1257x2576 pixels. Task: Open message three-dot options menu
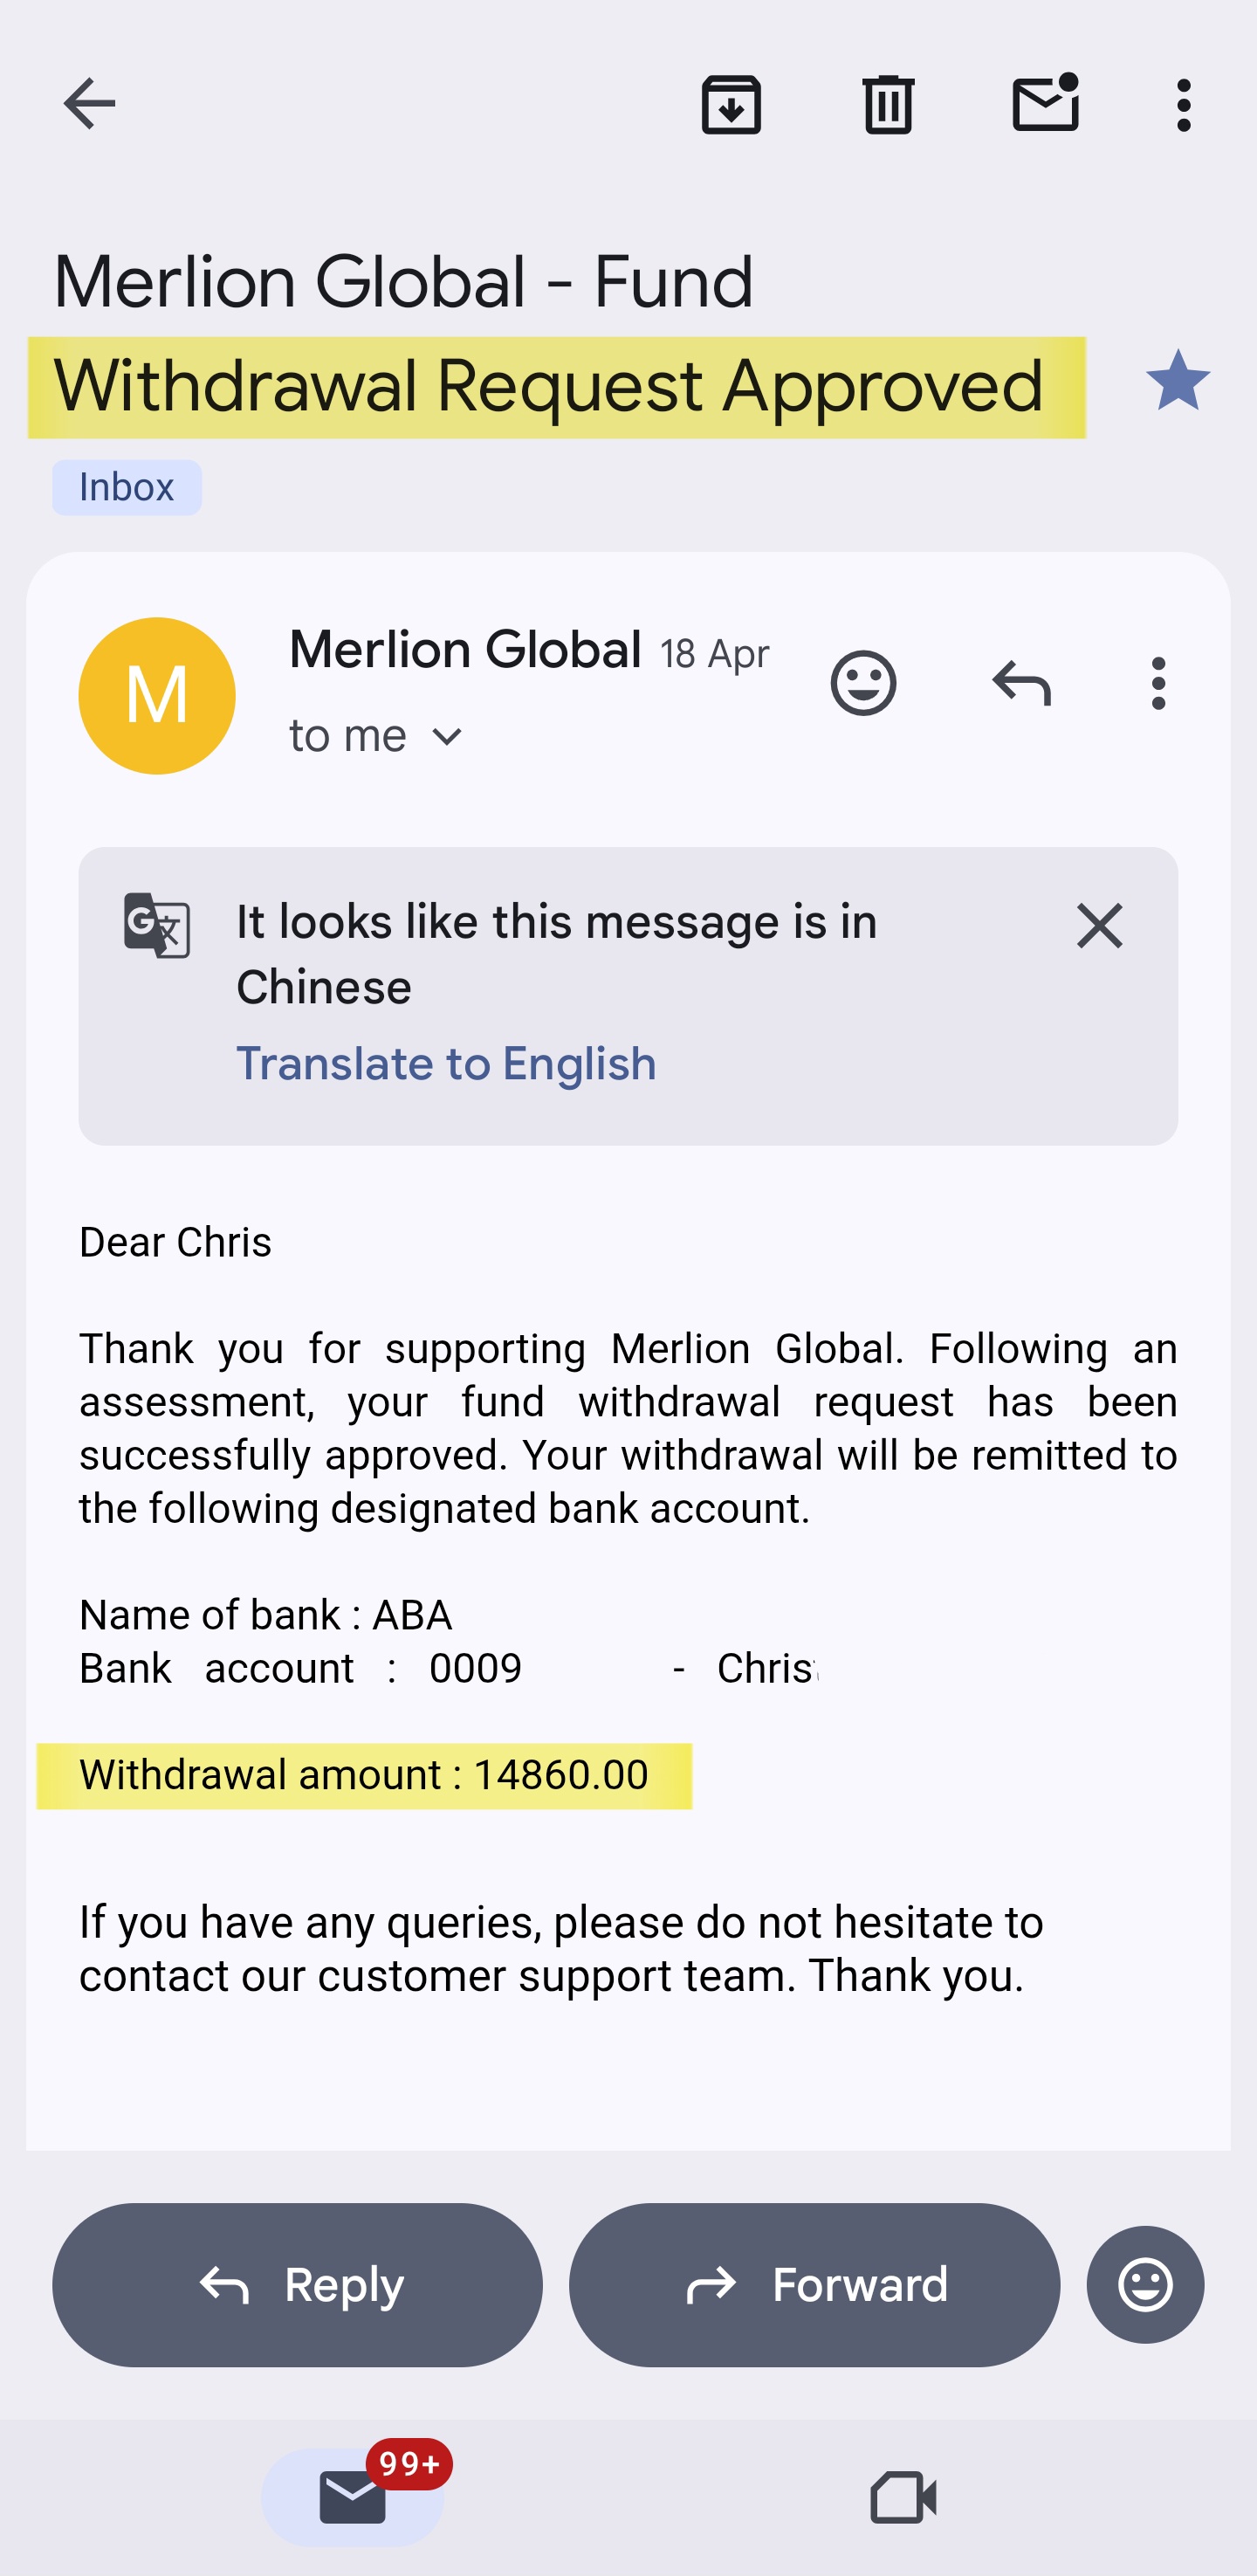coord(1158,684)
